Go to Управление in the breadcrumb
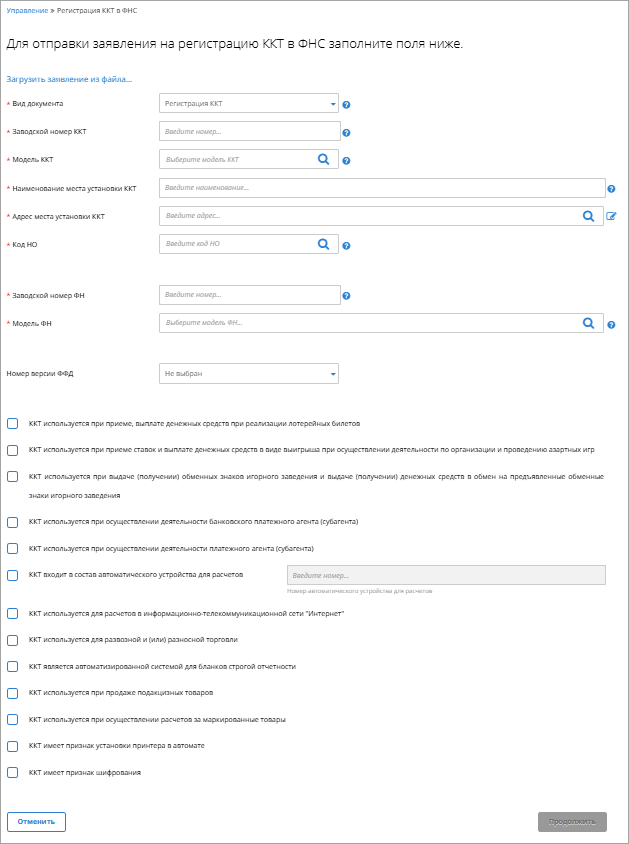The height and width of the screenshot is (844, 629). [x=27, y=11]
